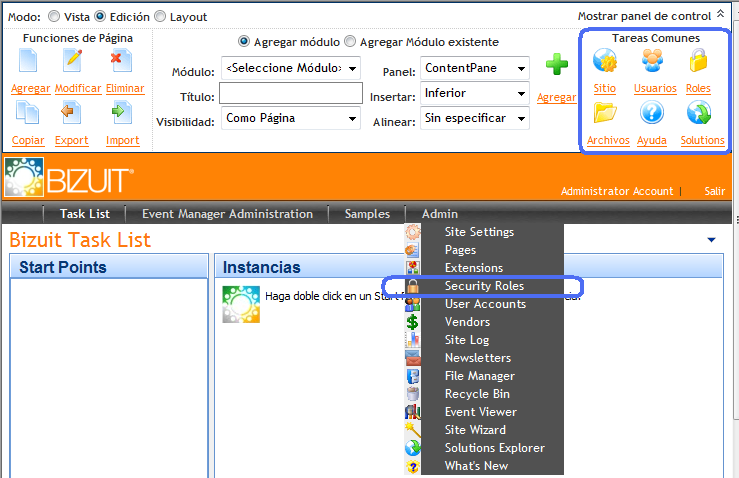Open the Visibilidad dropdown
Image resolution: width=739 pixels, height=478 pixels.
click(x=290, y=118)
